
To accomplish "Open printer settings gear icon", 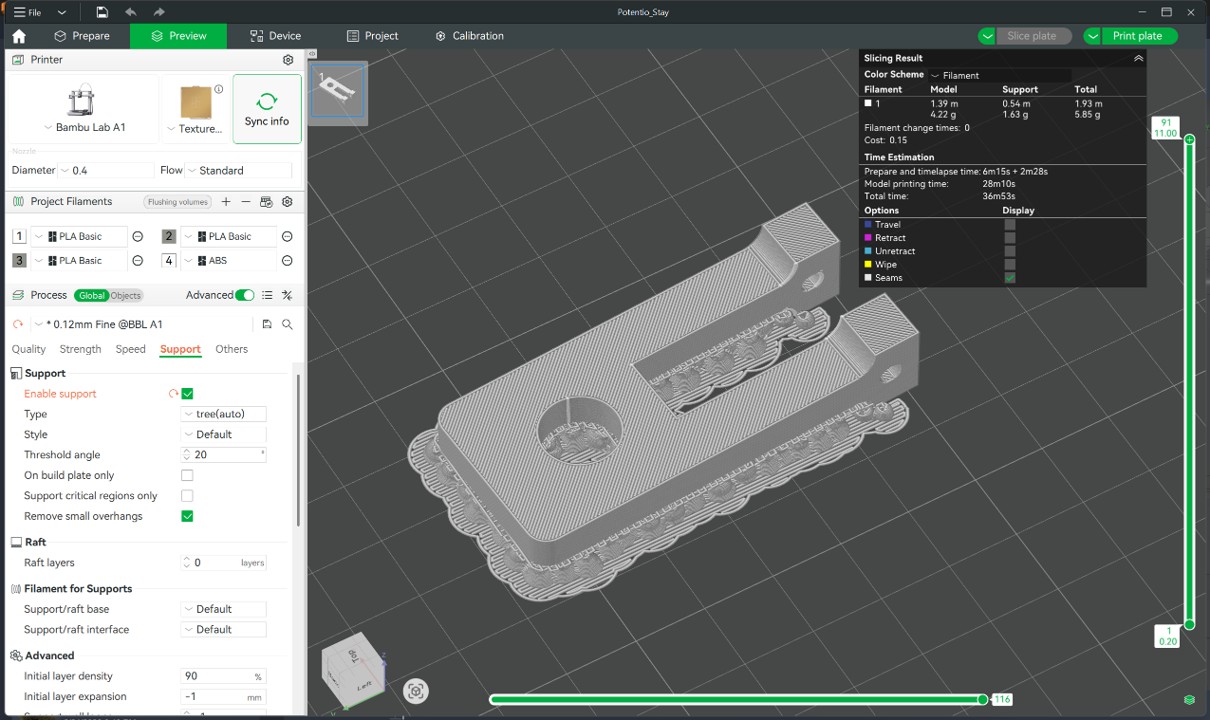I will (288, 60).
